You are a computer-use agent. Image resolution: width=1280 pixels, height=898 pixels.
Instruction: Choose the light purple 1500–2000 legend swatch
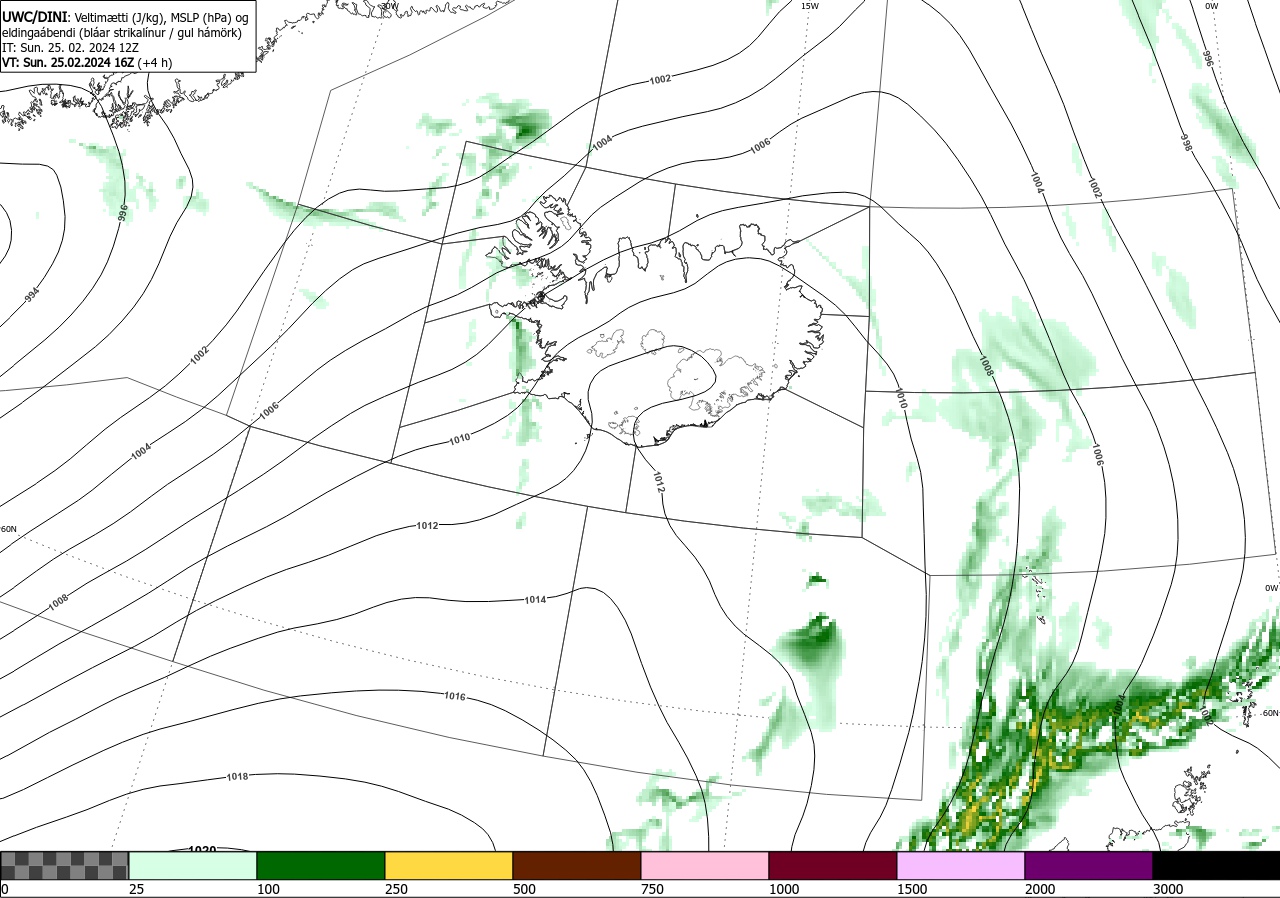pyautogui.click(x=961, y=865)
